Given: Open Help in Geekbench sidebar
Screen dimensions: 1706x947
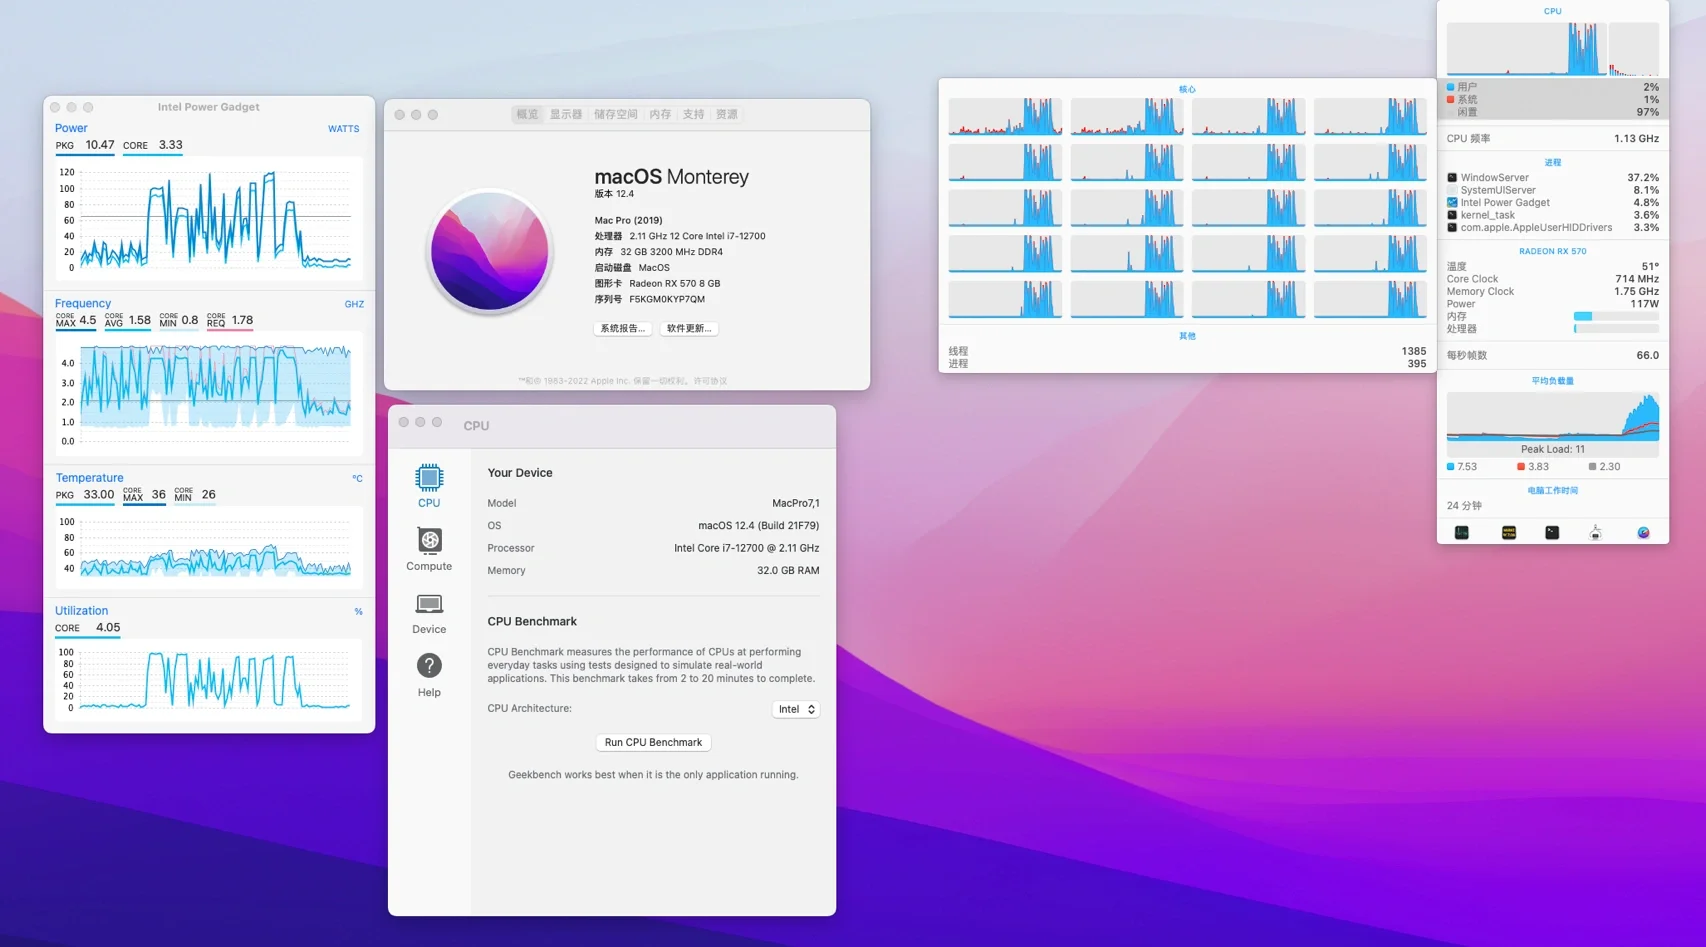Looking at the screenshot, I should 429,675.
